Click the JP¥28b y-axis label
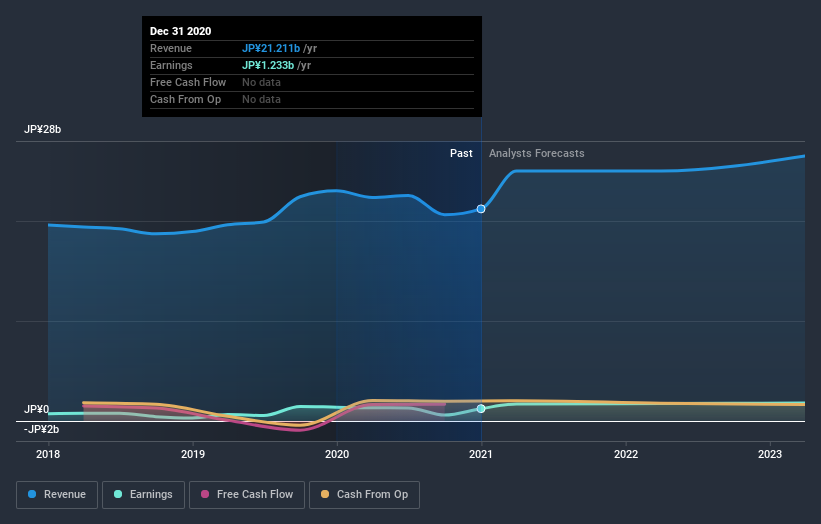Viewport: 821px width, 524px height. [42, 129]
